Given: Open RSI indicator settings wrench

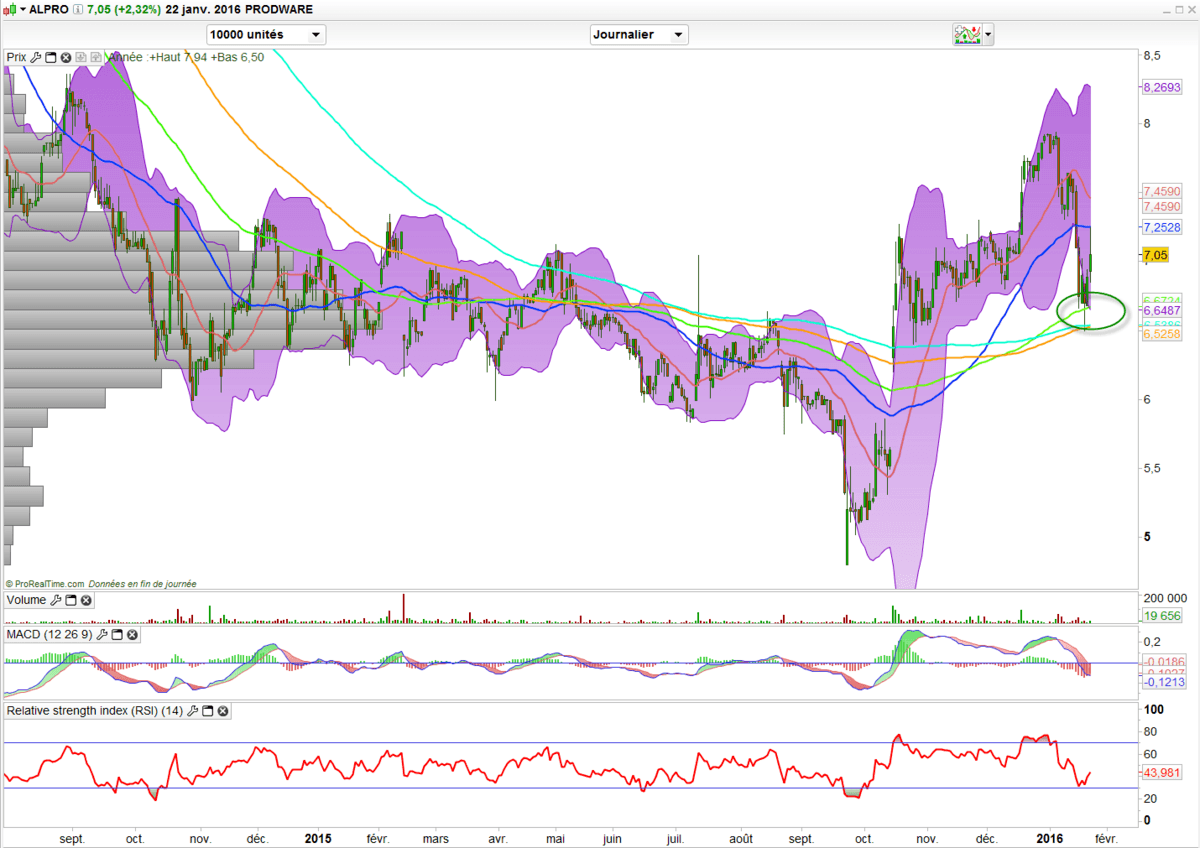Looking at the screenshot, I should [x=192, y=711].
